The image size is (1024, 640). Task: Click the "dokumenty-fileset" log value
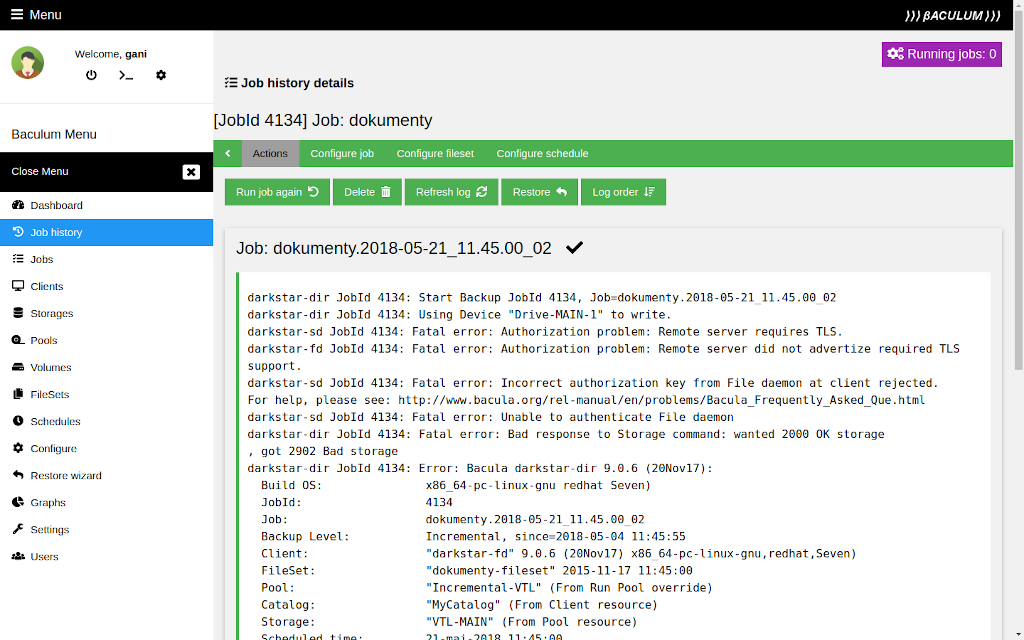(490, 571)
